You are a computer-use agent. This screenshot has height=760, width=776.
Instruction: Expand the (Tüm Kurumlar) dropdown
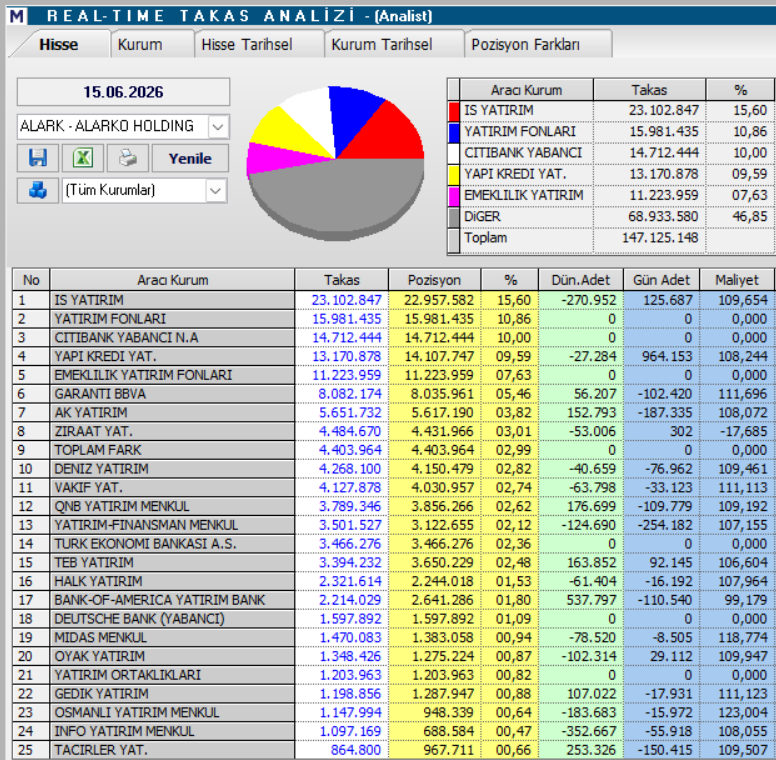pyautogui.click(x=216, y=190)
